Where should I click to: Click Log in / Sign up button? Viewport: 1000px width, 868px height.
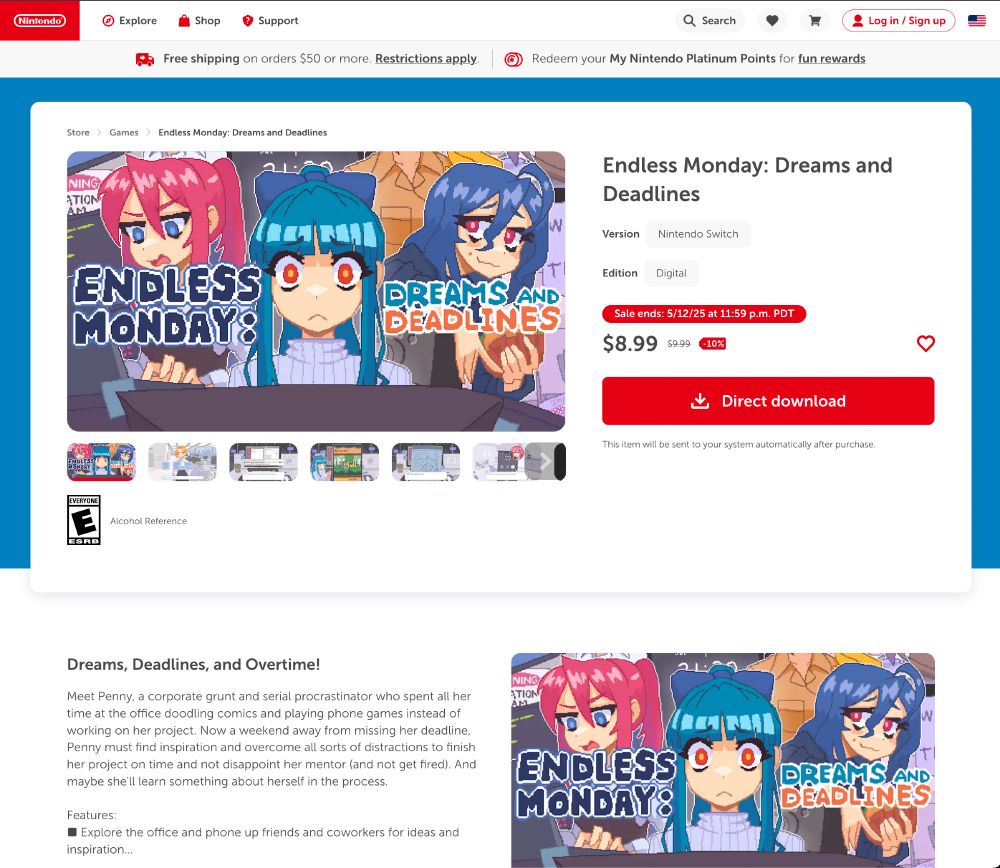coord(898,20)
